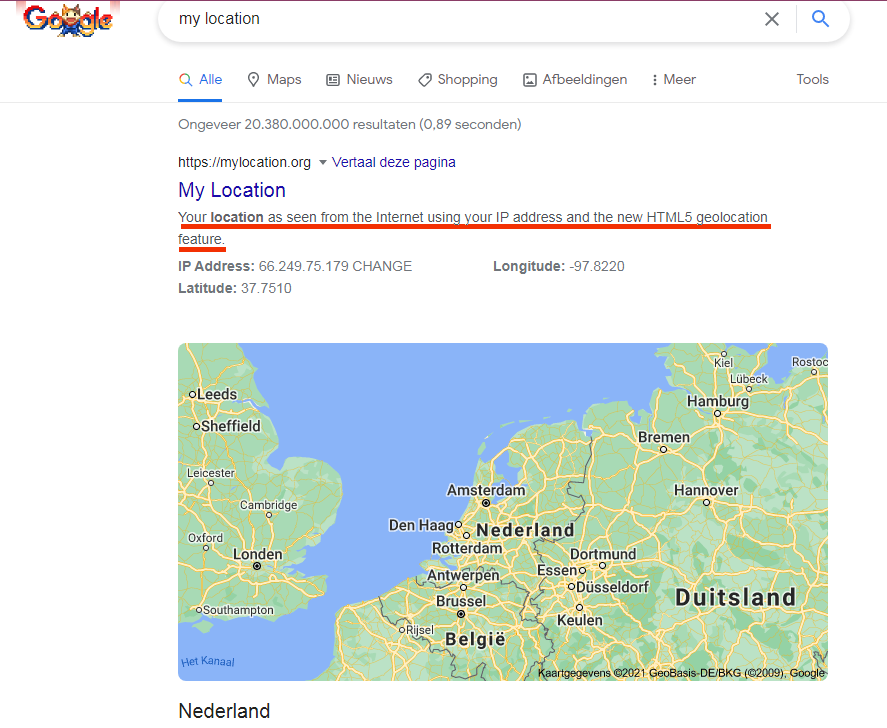The width and height of the screenshot is (887, 728).
Task: Switch to the Nieuws tab
Action: pyautogui.click(x=359, y=80)
